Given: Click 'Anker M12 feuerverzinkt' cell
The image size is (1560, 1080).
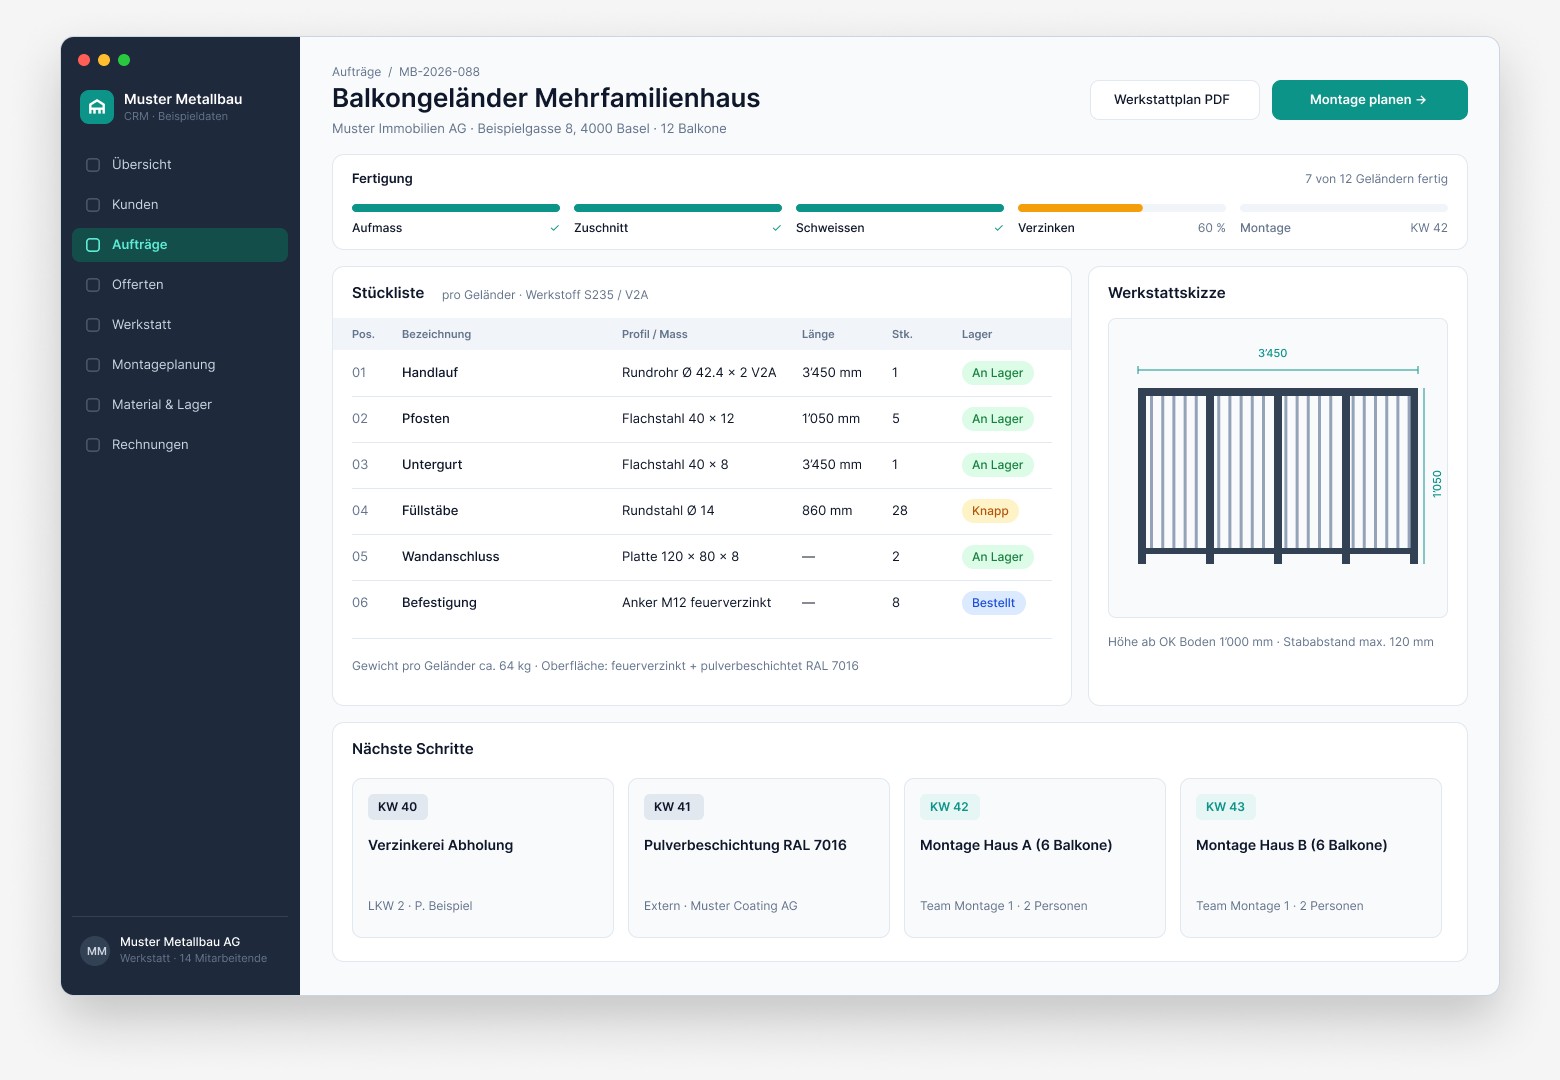Looking at the screenshot, I should (696, 603).
